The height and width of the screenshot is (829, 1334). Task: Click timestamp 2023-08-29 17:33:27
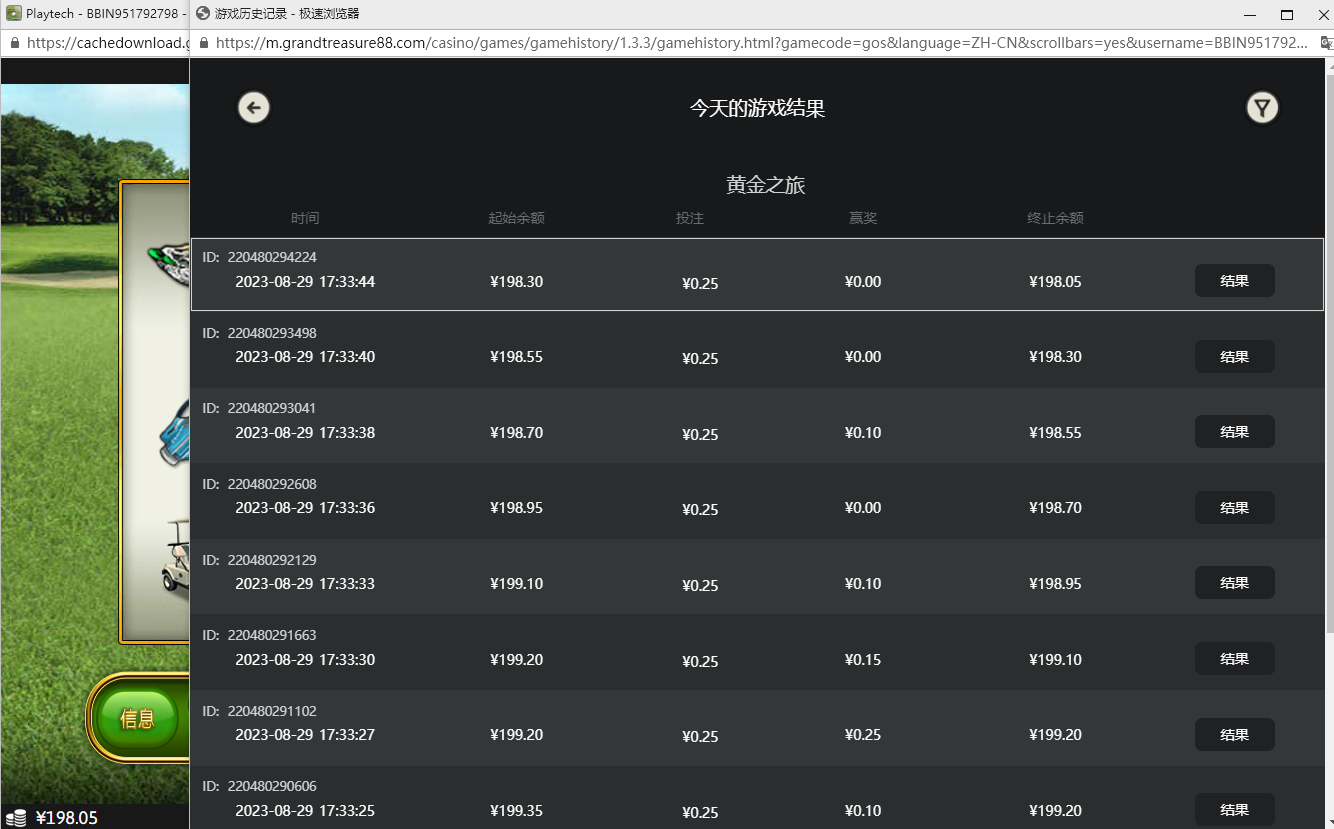305,735
